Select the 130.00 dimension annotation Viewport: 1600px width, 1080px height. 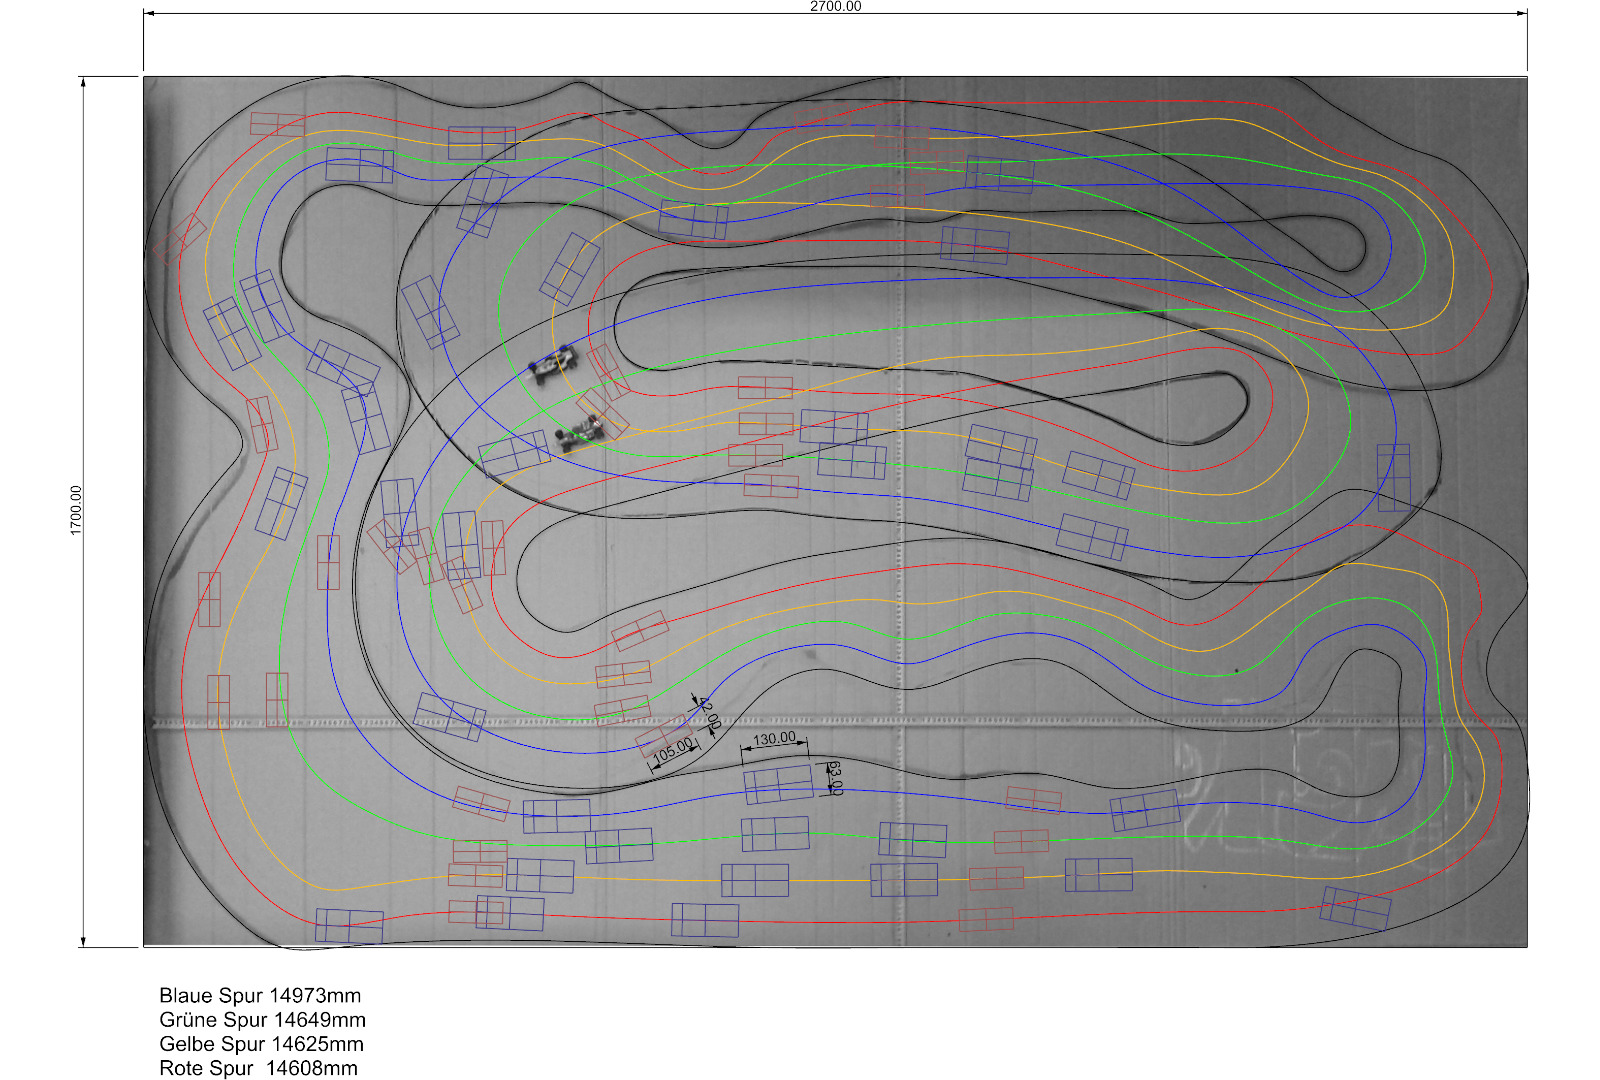coord(775,739)
